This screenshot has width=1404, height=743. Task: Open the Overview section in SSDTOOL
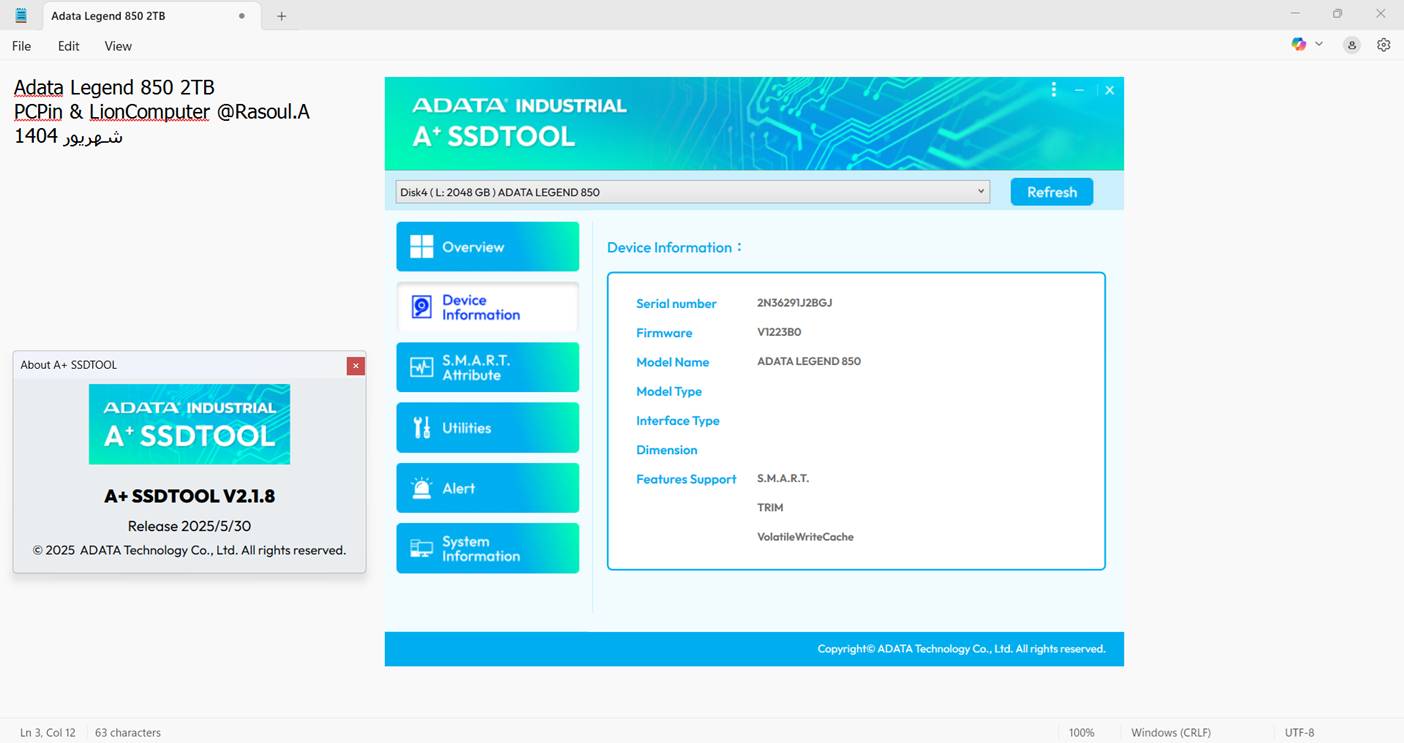487,247
